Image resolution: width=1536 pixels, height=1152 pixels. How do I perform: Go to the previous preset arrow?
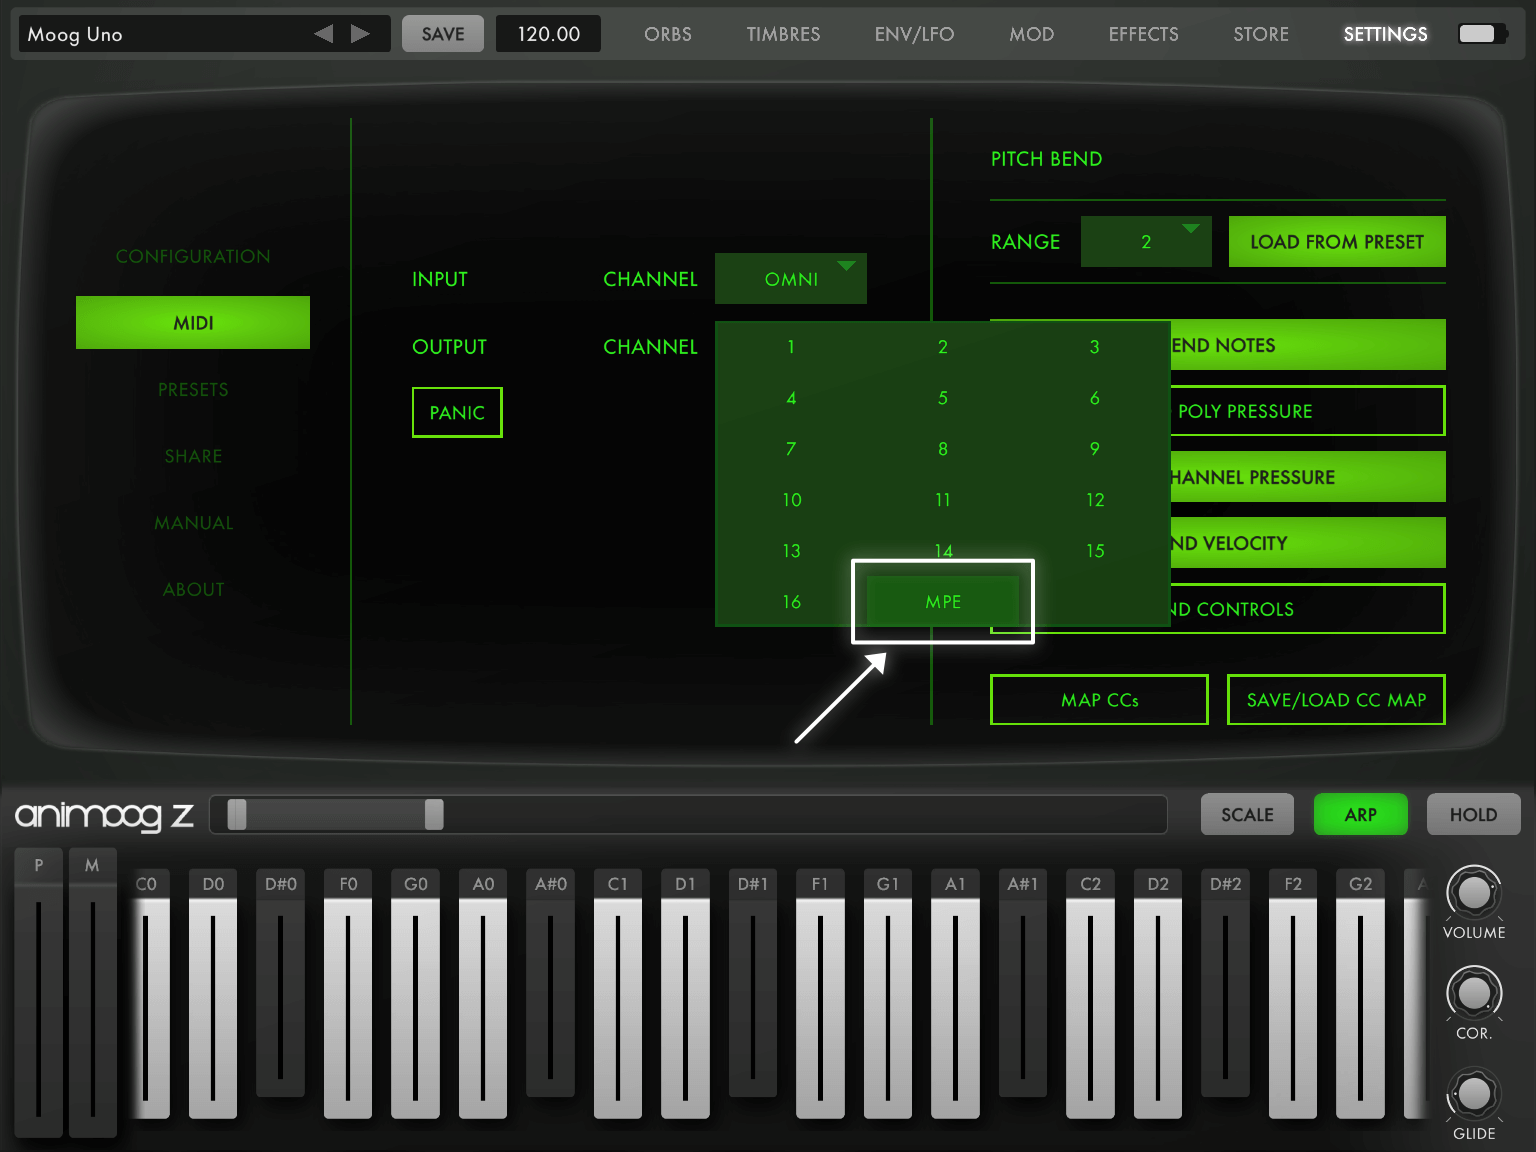coord(323,34)
